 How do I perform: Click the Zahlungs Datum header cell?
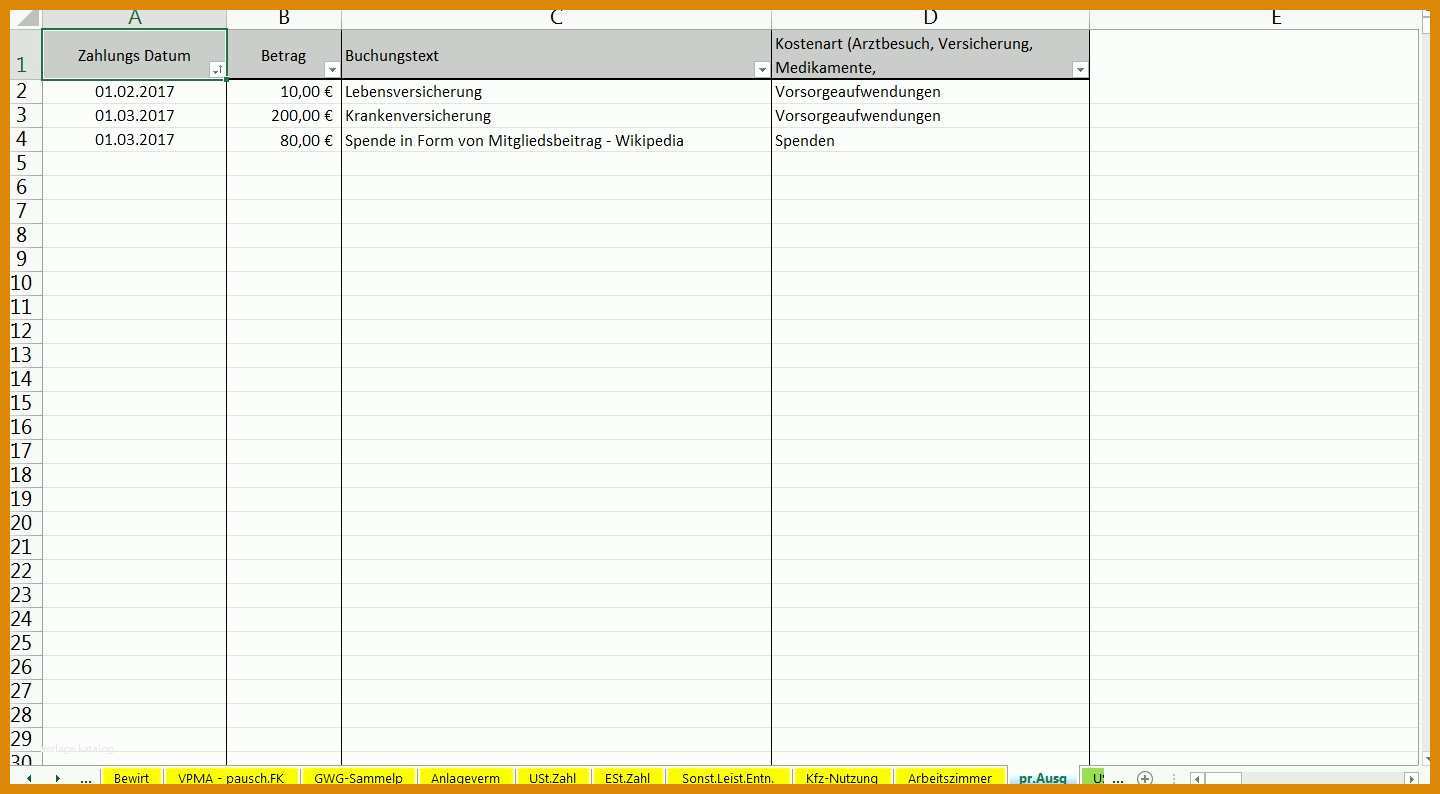[x=134, y=55]
